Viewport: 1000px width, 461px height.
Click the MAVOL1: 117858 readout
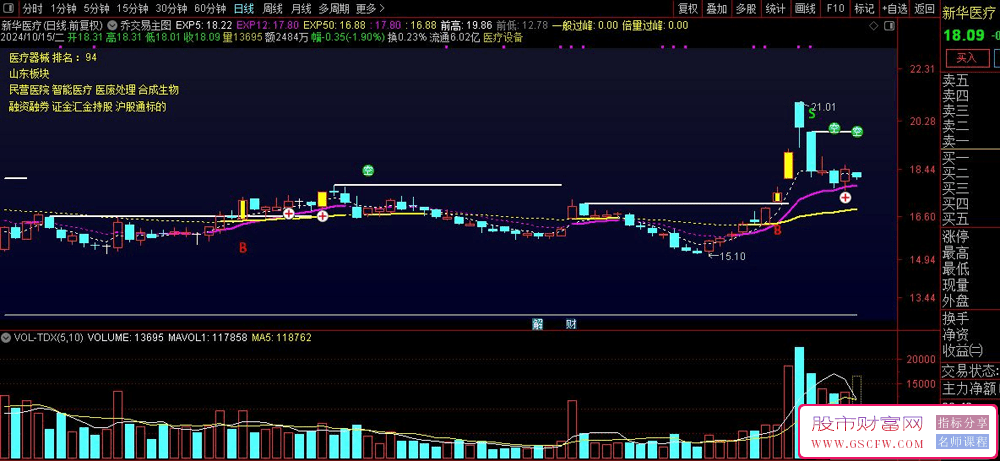click(207, 337)
